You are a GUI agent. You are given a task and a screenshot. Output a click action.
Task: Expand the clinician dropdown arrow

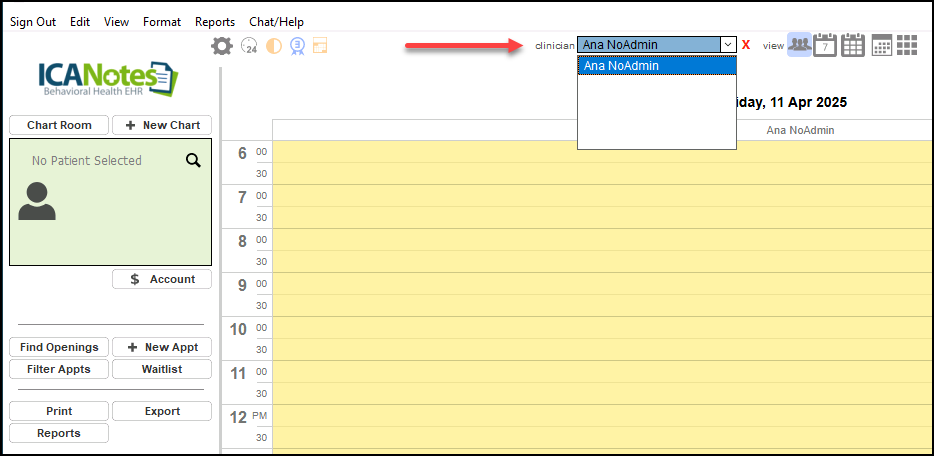(728, 45)
